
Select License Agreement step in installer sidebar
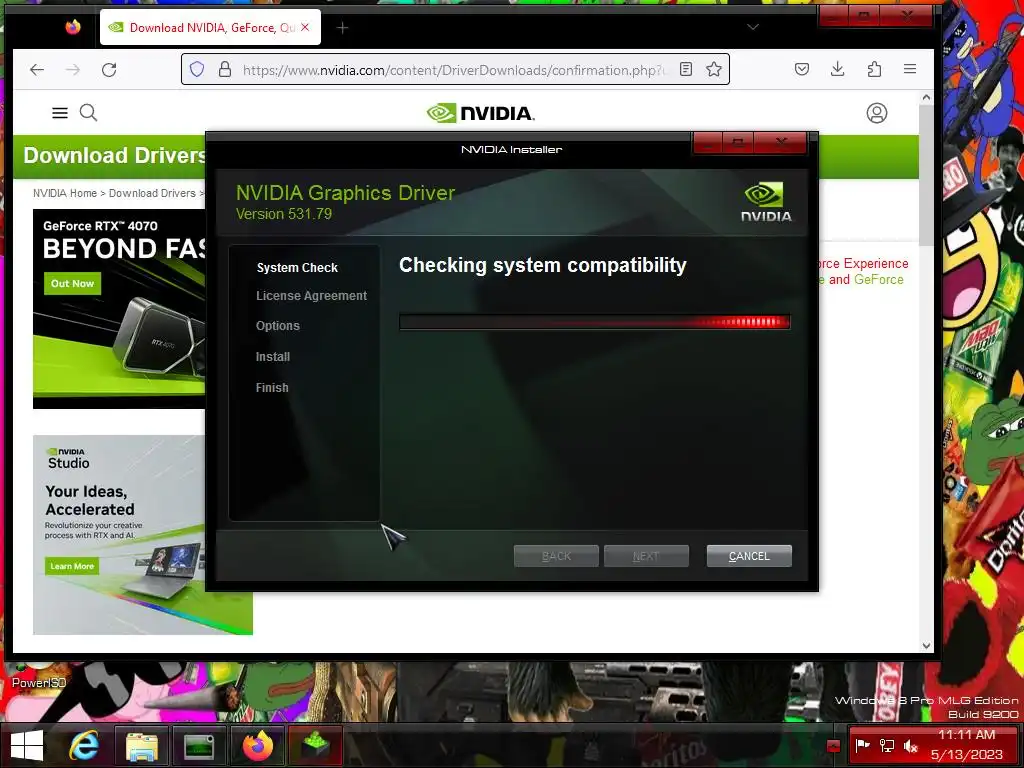point(312,296)
